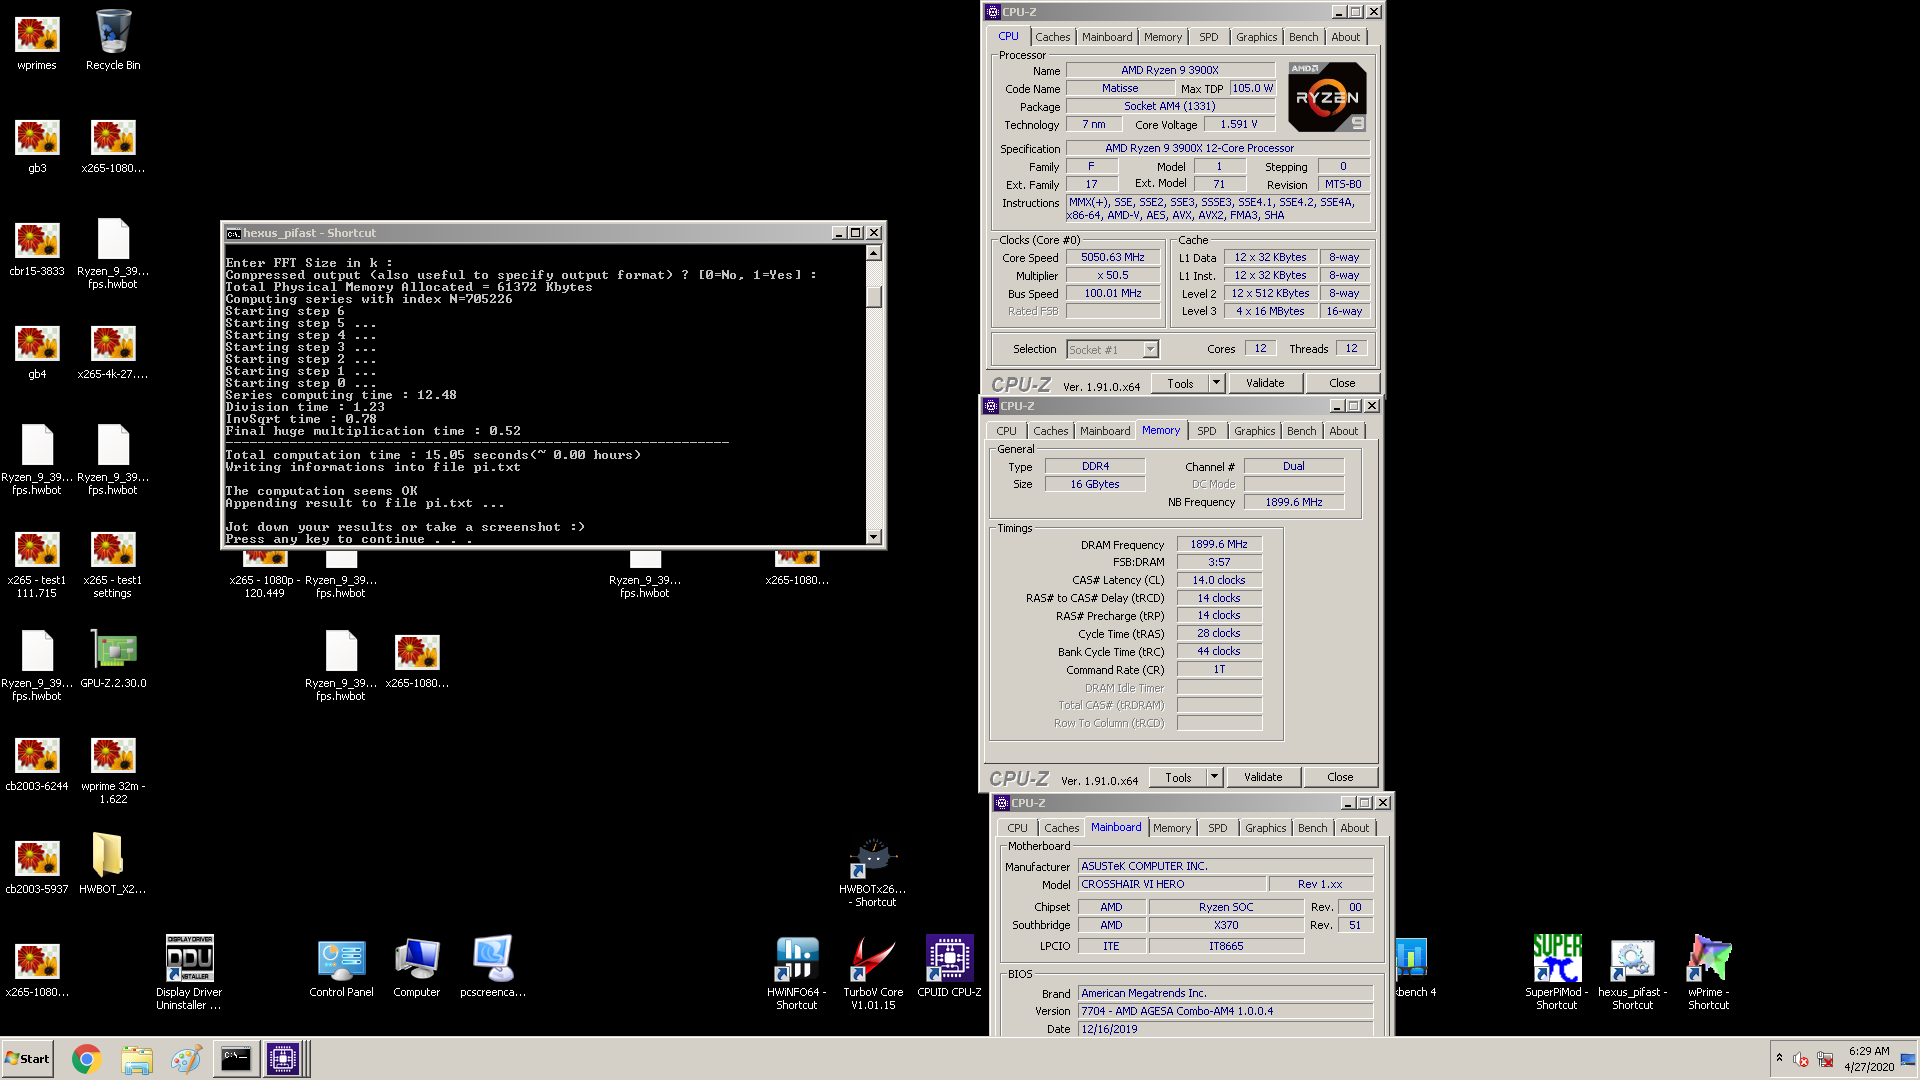Select x265 - test1 settings icon

[113, 564]
